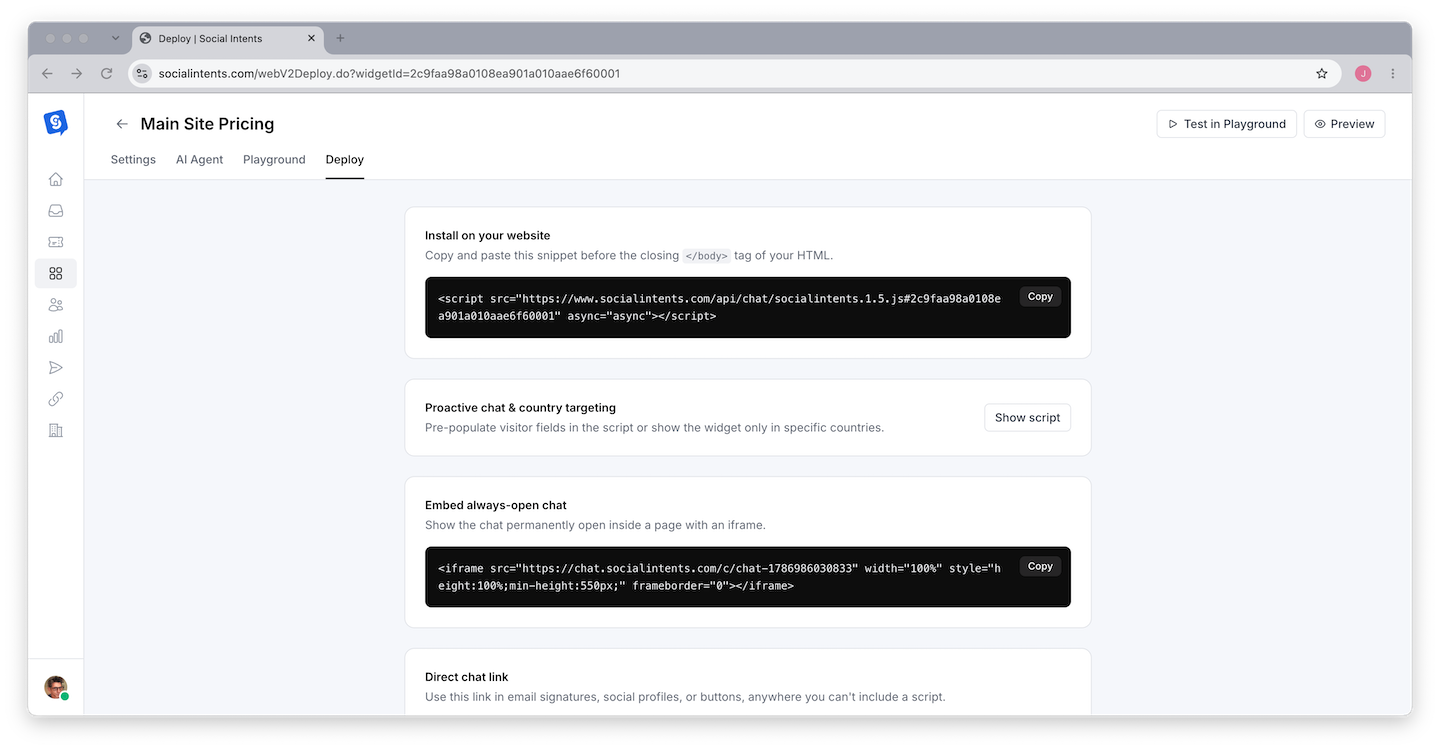Open Chrome three-dot menu
The width and height of the screenshot is (1440, 750).
pos(1393,73)
